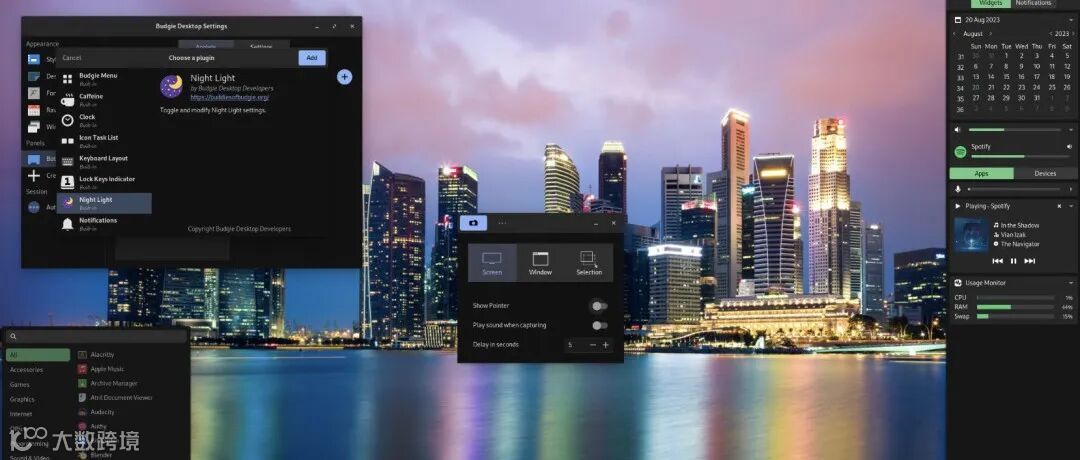Click the camera icon in screenshot tool header
This screenshot has height=460, width=1080.
[473, 223]
